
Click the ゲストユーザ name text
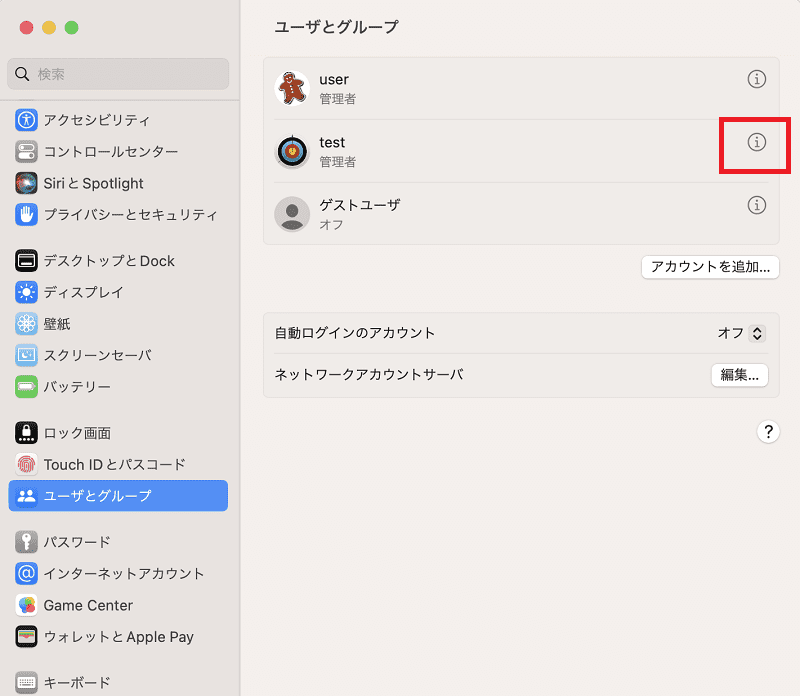[360, 205]
